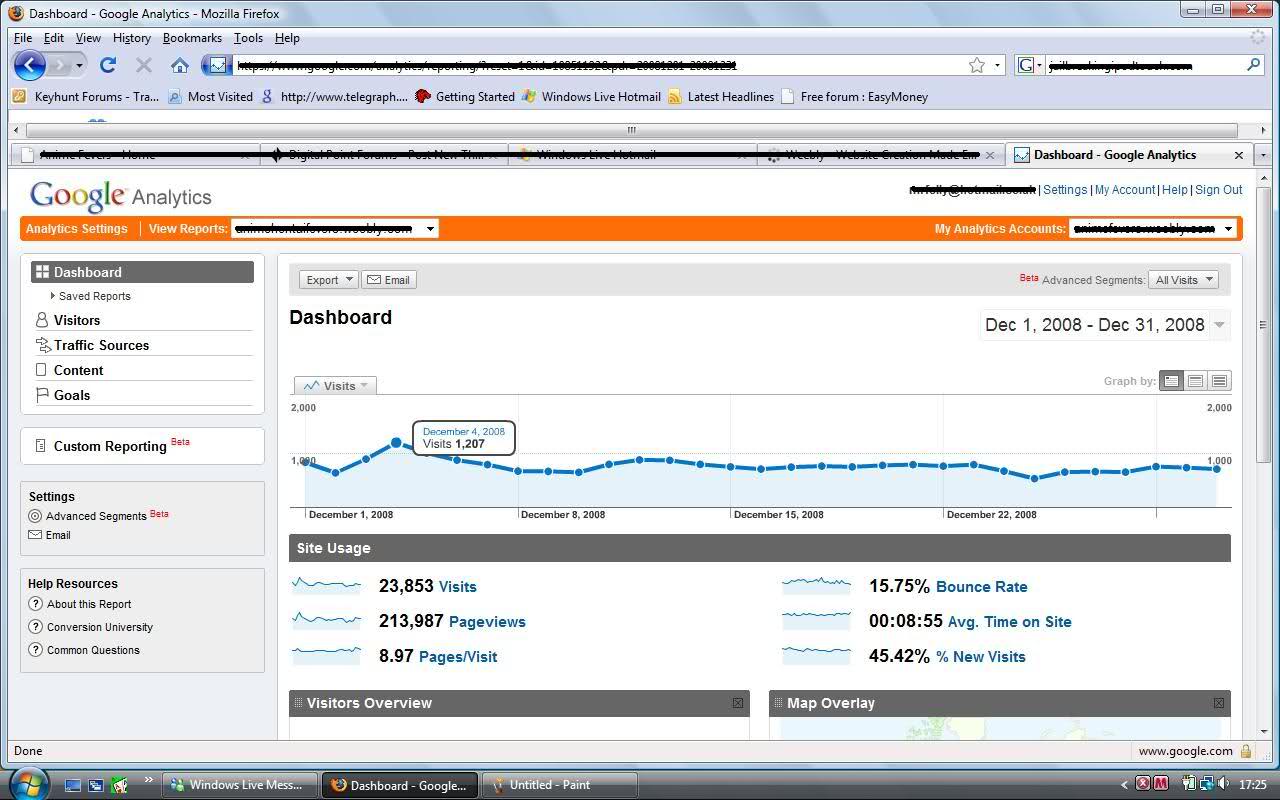
Task: Expand Saved Reports tree item
Action: 52,296
